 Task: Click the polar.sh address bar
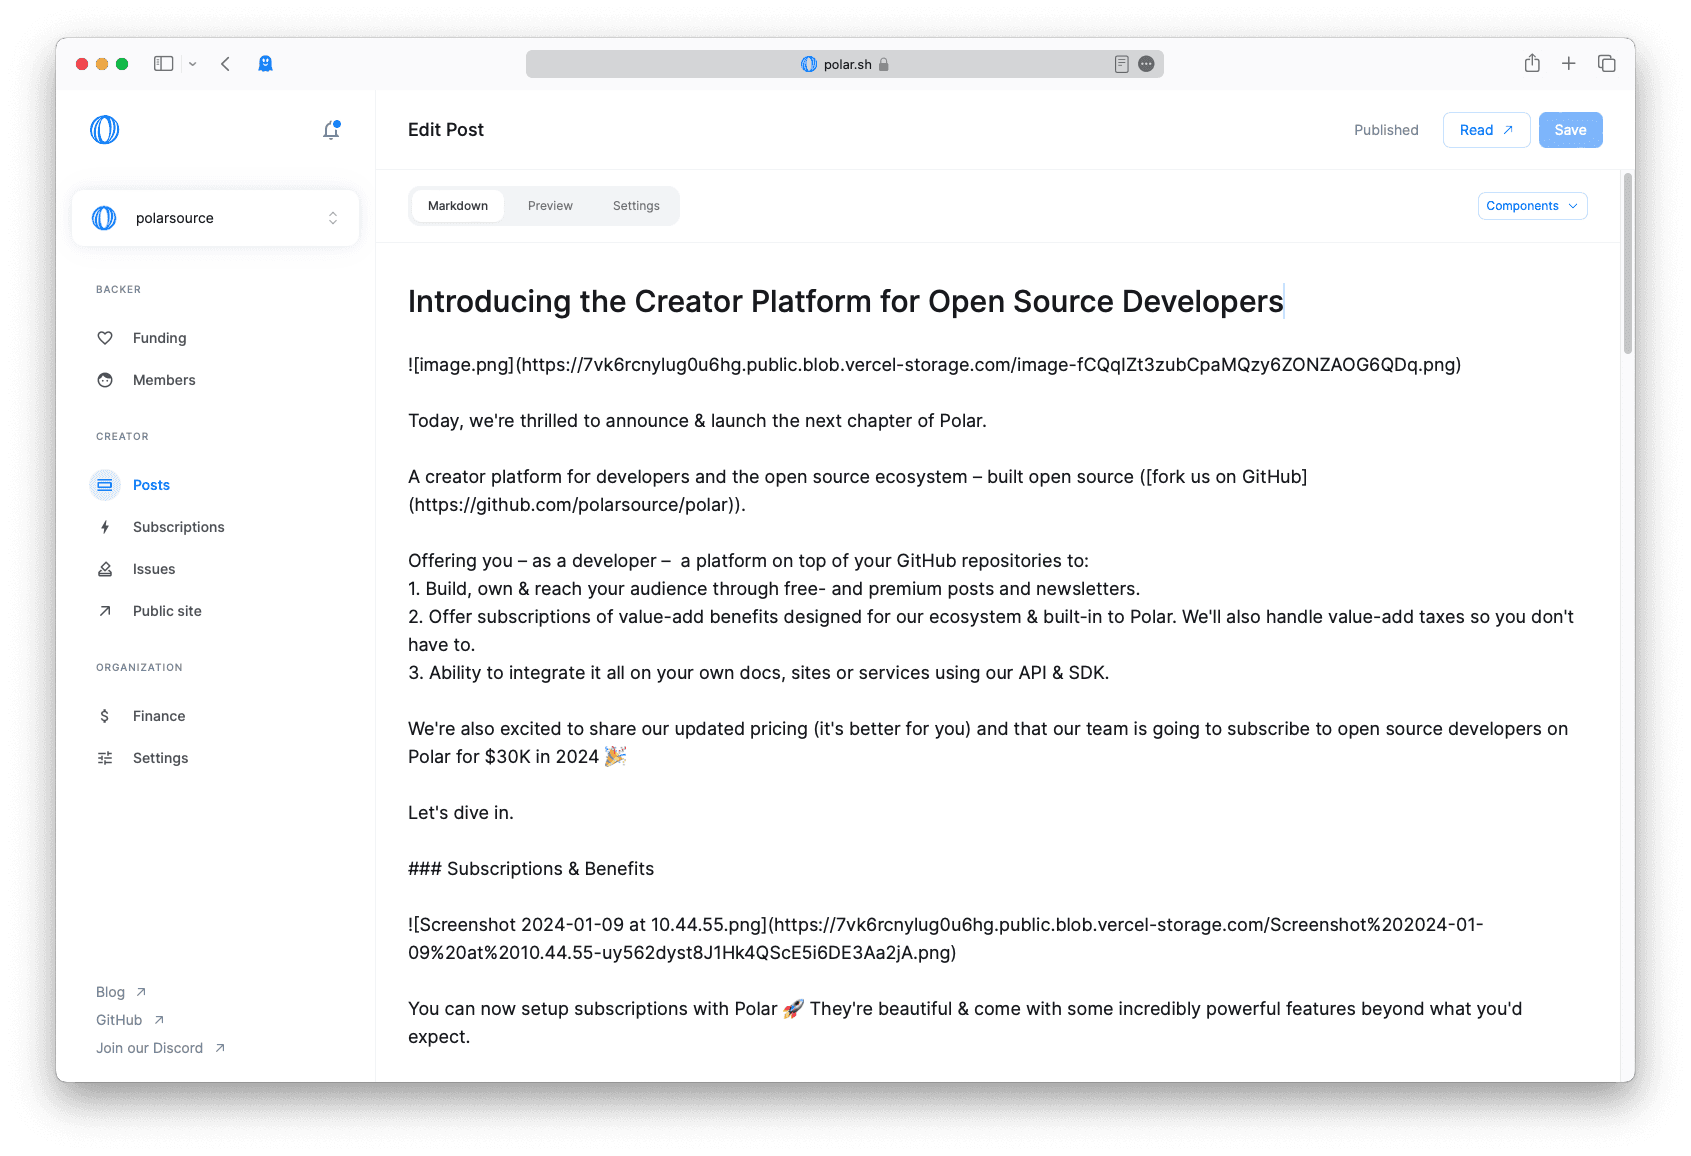pos(845,64)
